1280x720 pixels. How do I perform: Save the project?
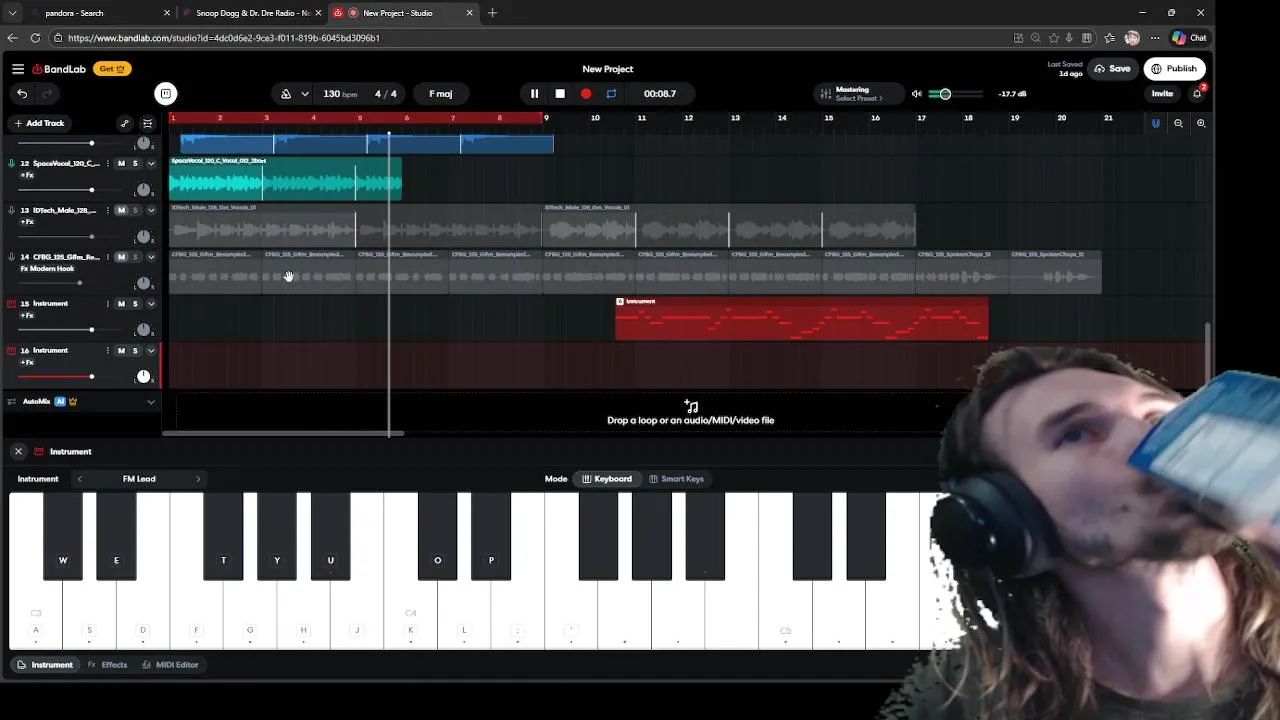(1112, 69)
